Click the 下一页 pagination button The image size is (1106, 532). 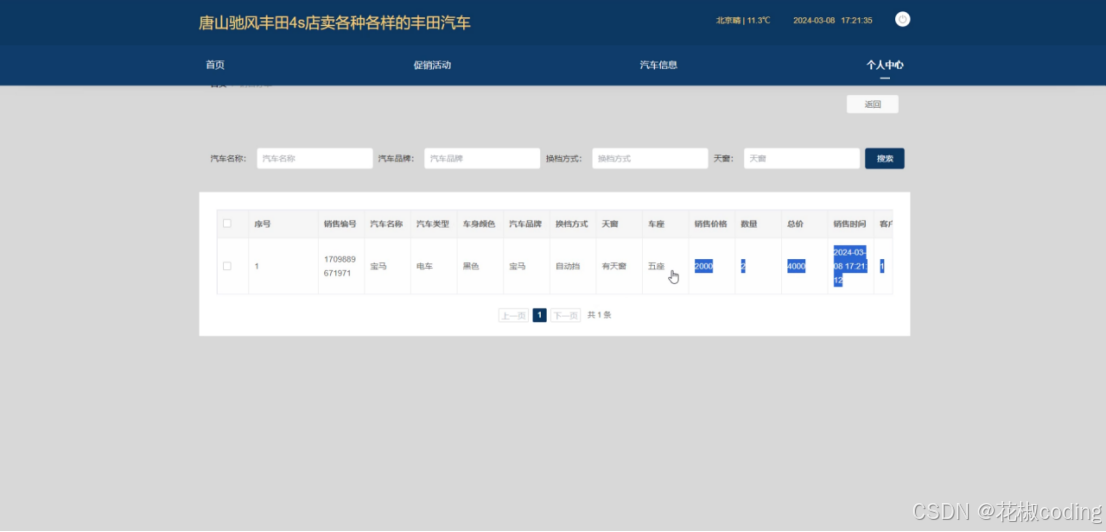tap(566, 315)
